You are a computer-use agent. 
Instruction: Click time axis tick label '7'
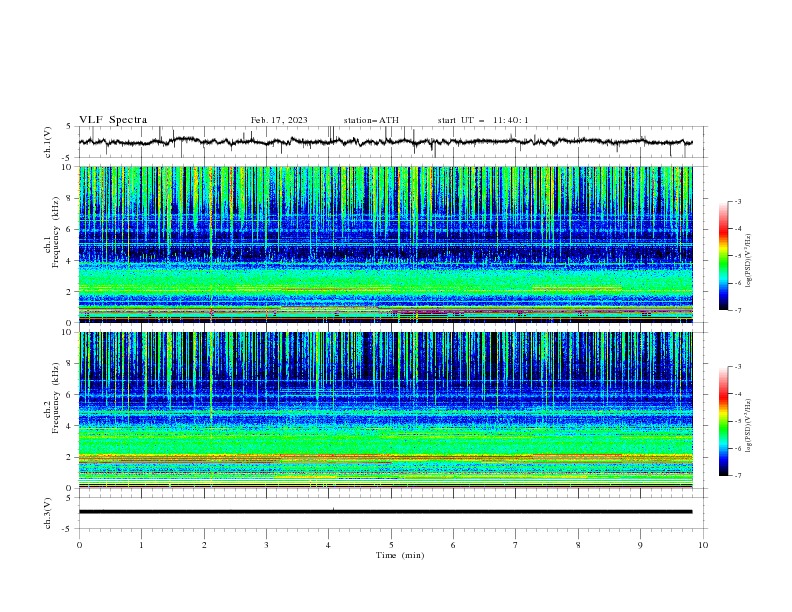pyautogui.click(x=516, y=545)
